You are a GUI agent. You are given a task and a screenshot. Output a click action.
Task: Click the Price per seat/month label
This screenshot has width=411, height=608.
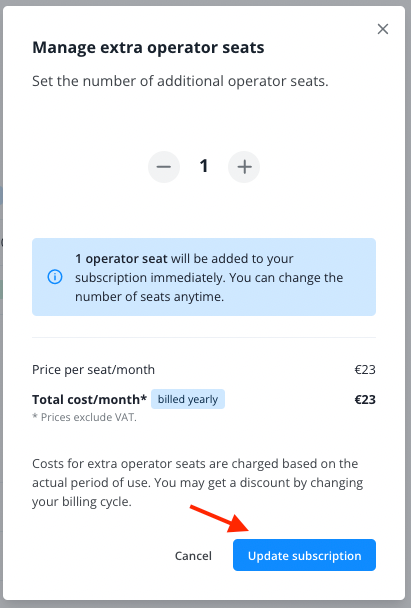click(x=93, y=370)
